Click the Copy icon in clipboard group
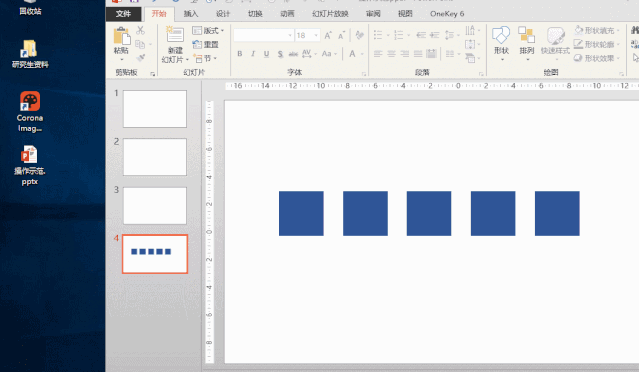 tap(140, 44)
